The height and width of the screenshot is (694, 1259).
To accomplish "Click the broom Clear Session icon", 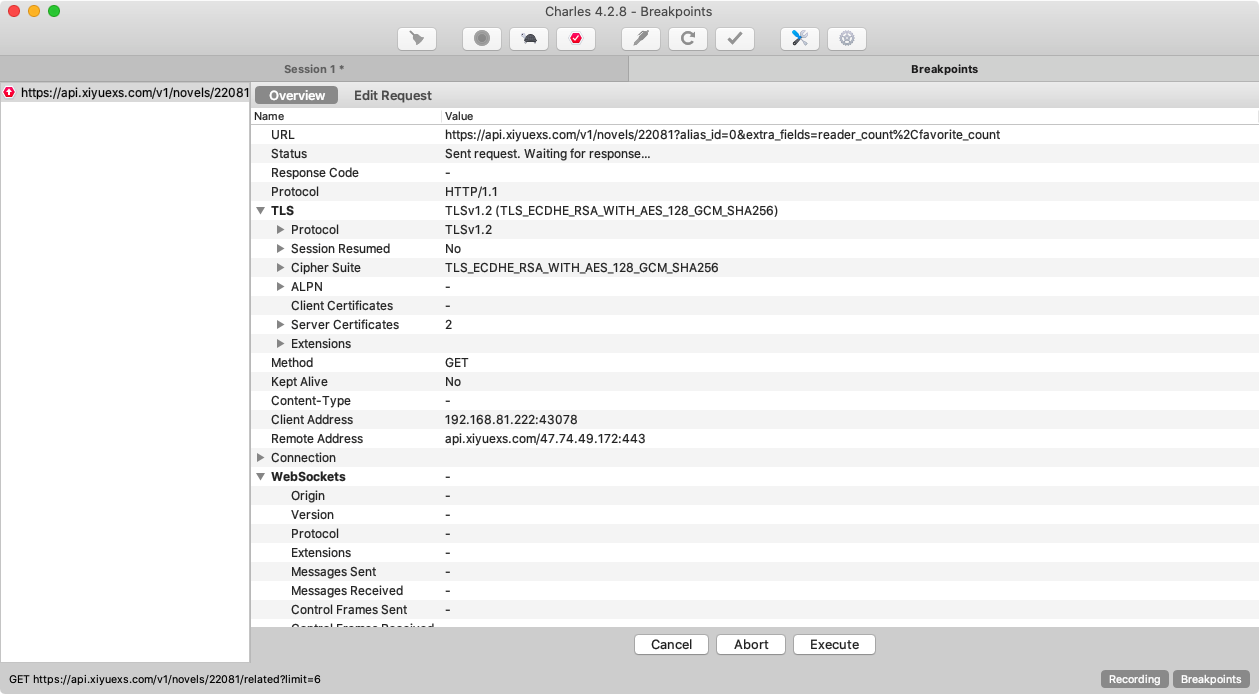I will coord(416,38).
